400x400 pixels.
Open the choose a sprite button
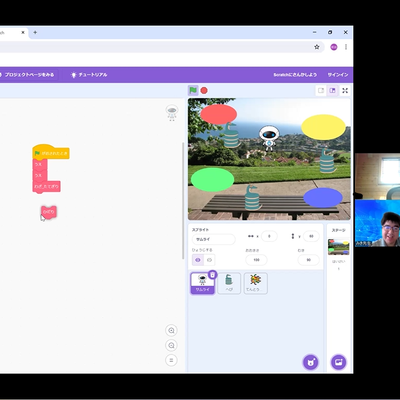[311, 362]
